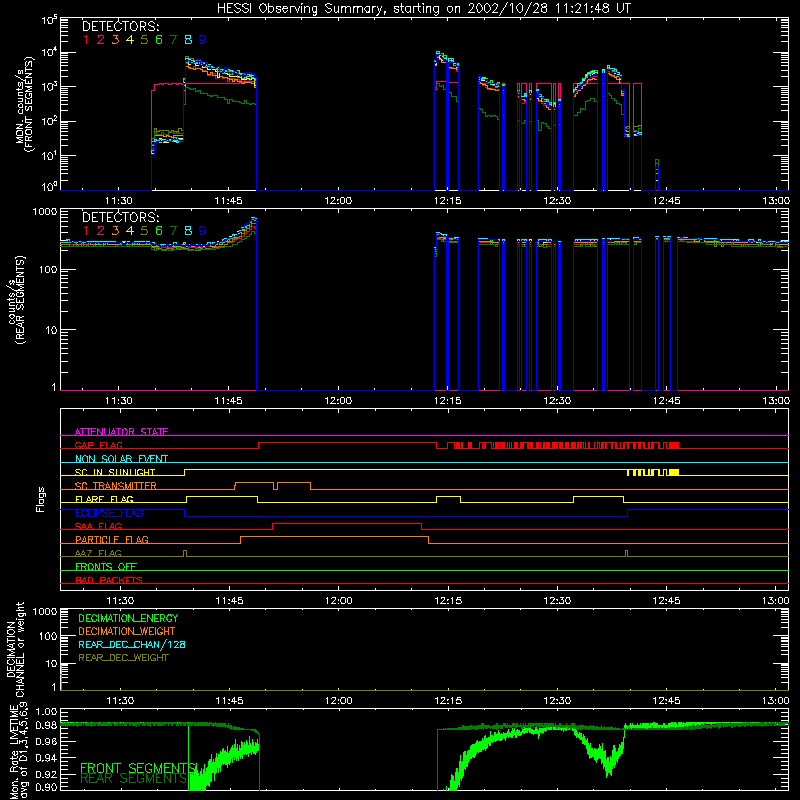Screen dimensions: 800x800
Task: Click the magenta detector 2 legend number in the rear segments plot
Action: (101, 231)
